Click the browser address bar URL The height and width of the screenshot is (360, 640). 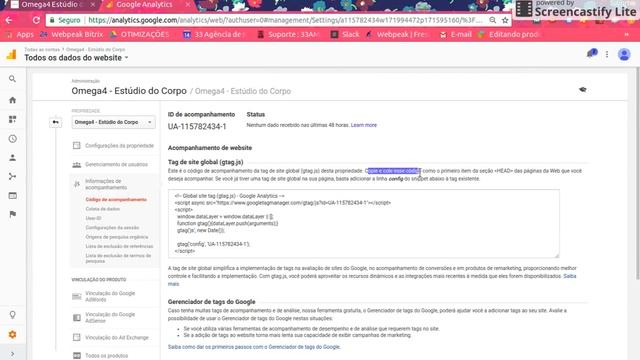pos(286,20)
